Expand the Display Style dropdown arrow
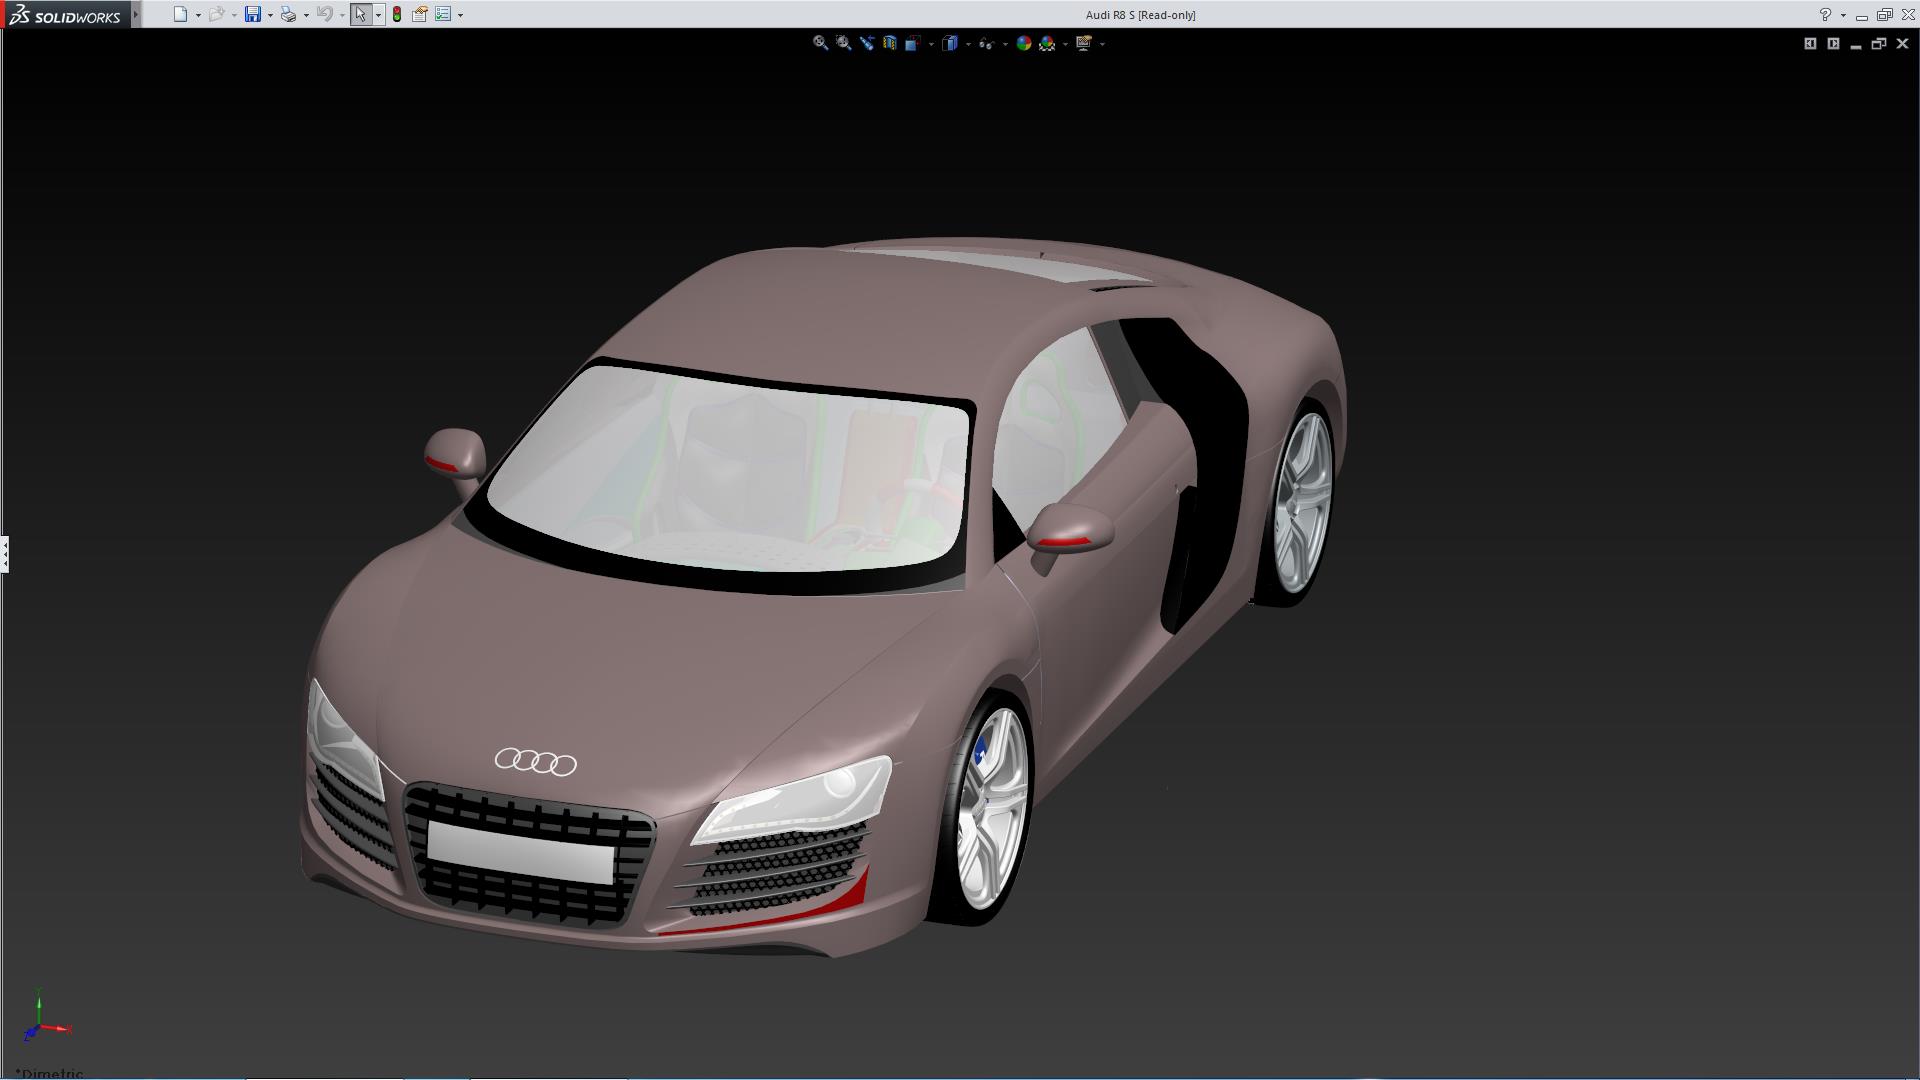The image size is (1920, 1080). (968, 44)
